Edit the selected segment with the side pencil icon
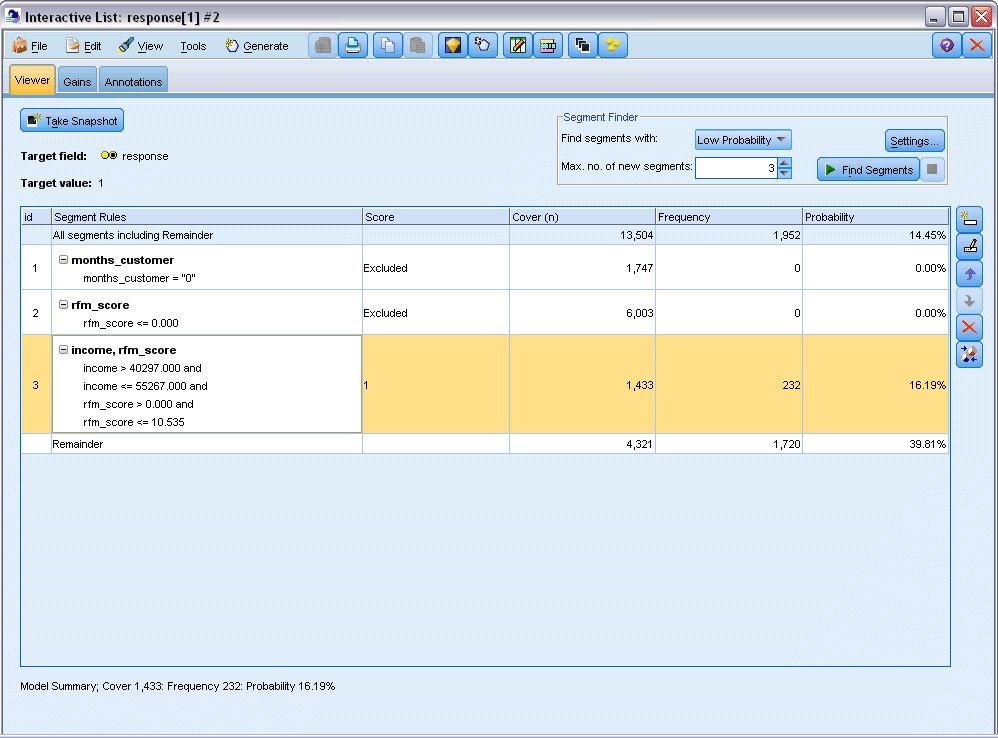This screenshot has height=738, width=998. [969, 247]
